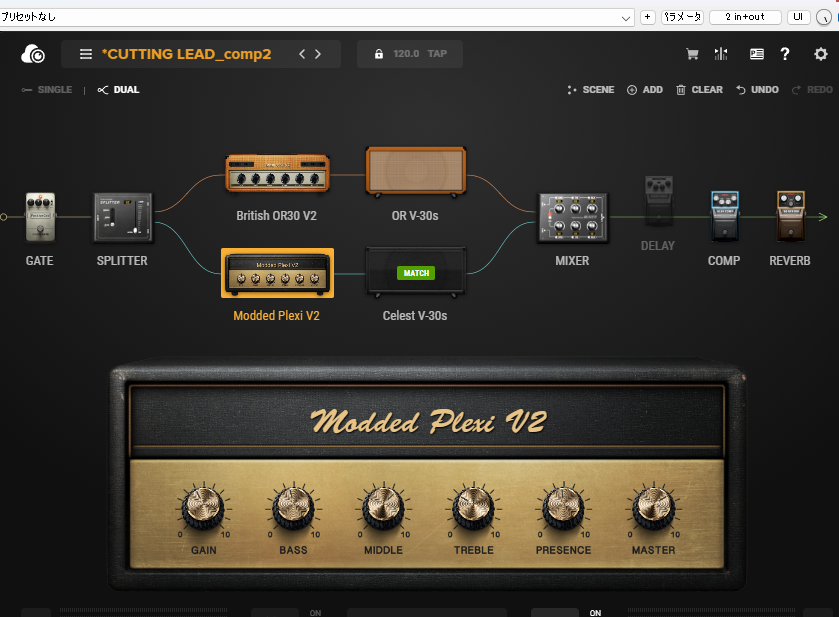Toggle the tempo lock icon
Viewport: 839px width, 617px height.
[x=378, y=54]
